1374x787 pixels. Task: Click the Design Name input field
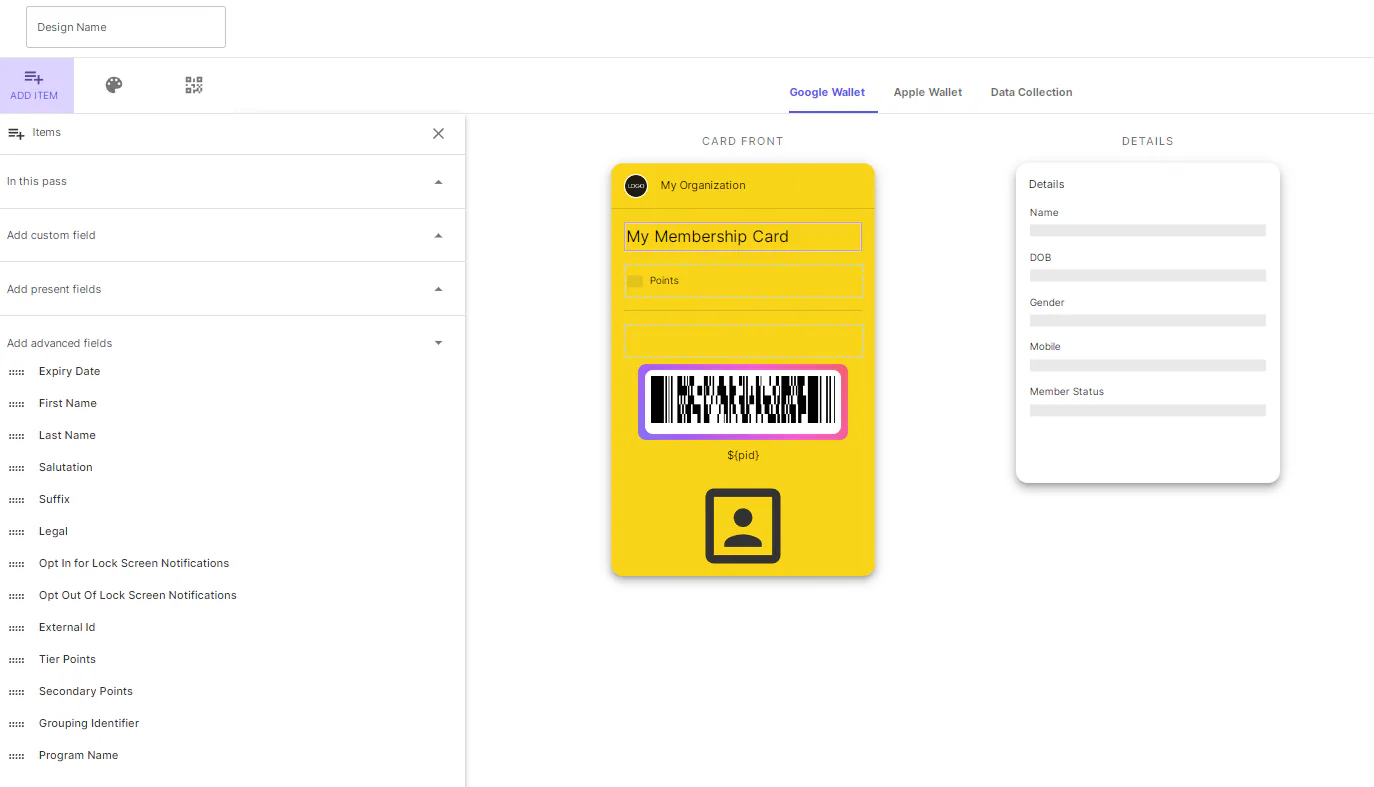[x=126, y=27]
